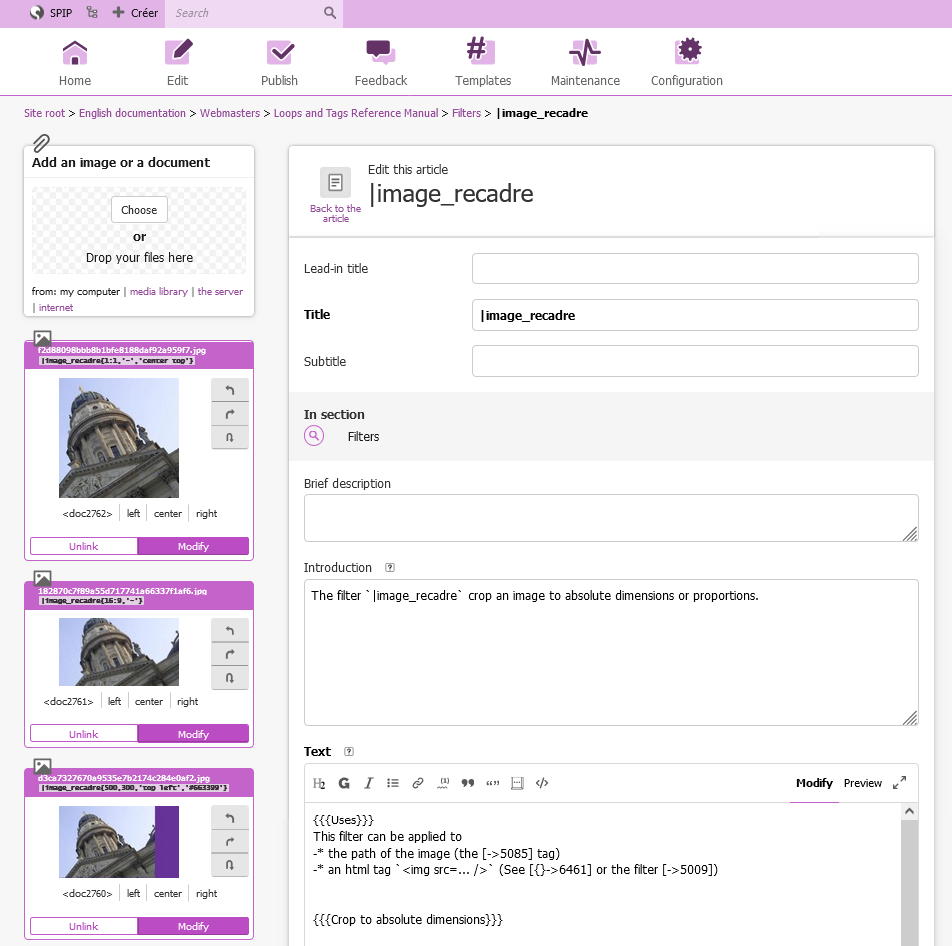The width and height of the screenshot is (952, 946).
Task: Insert code tag with </> icon
Action: [541, 783]
